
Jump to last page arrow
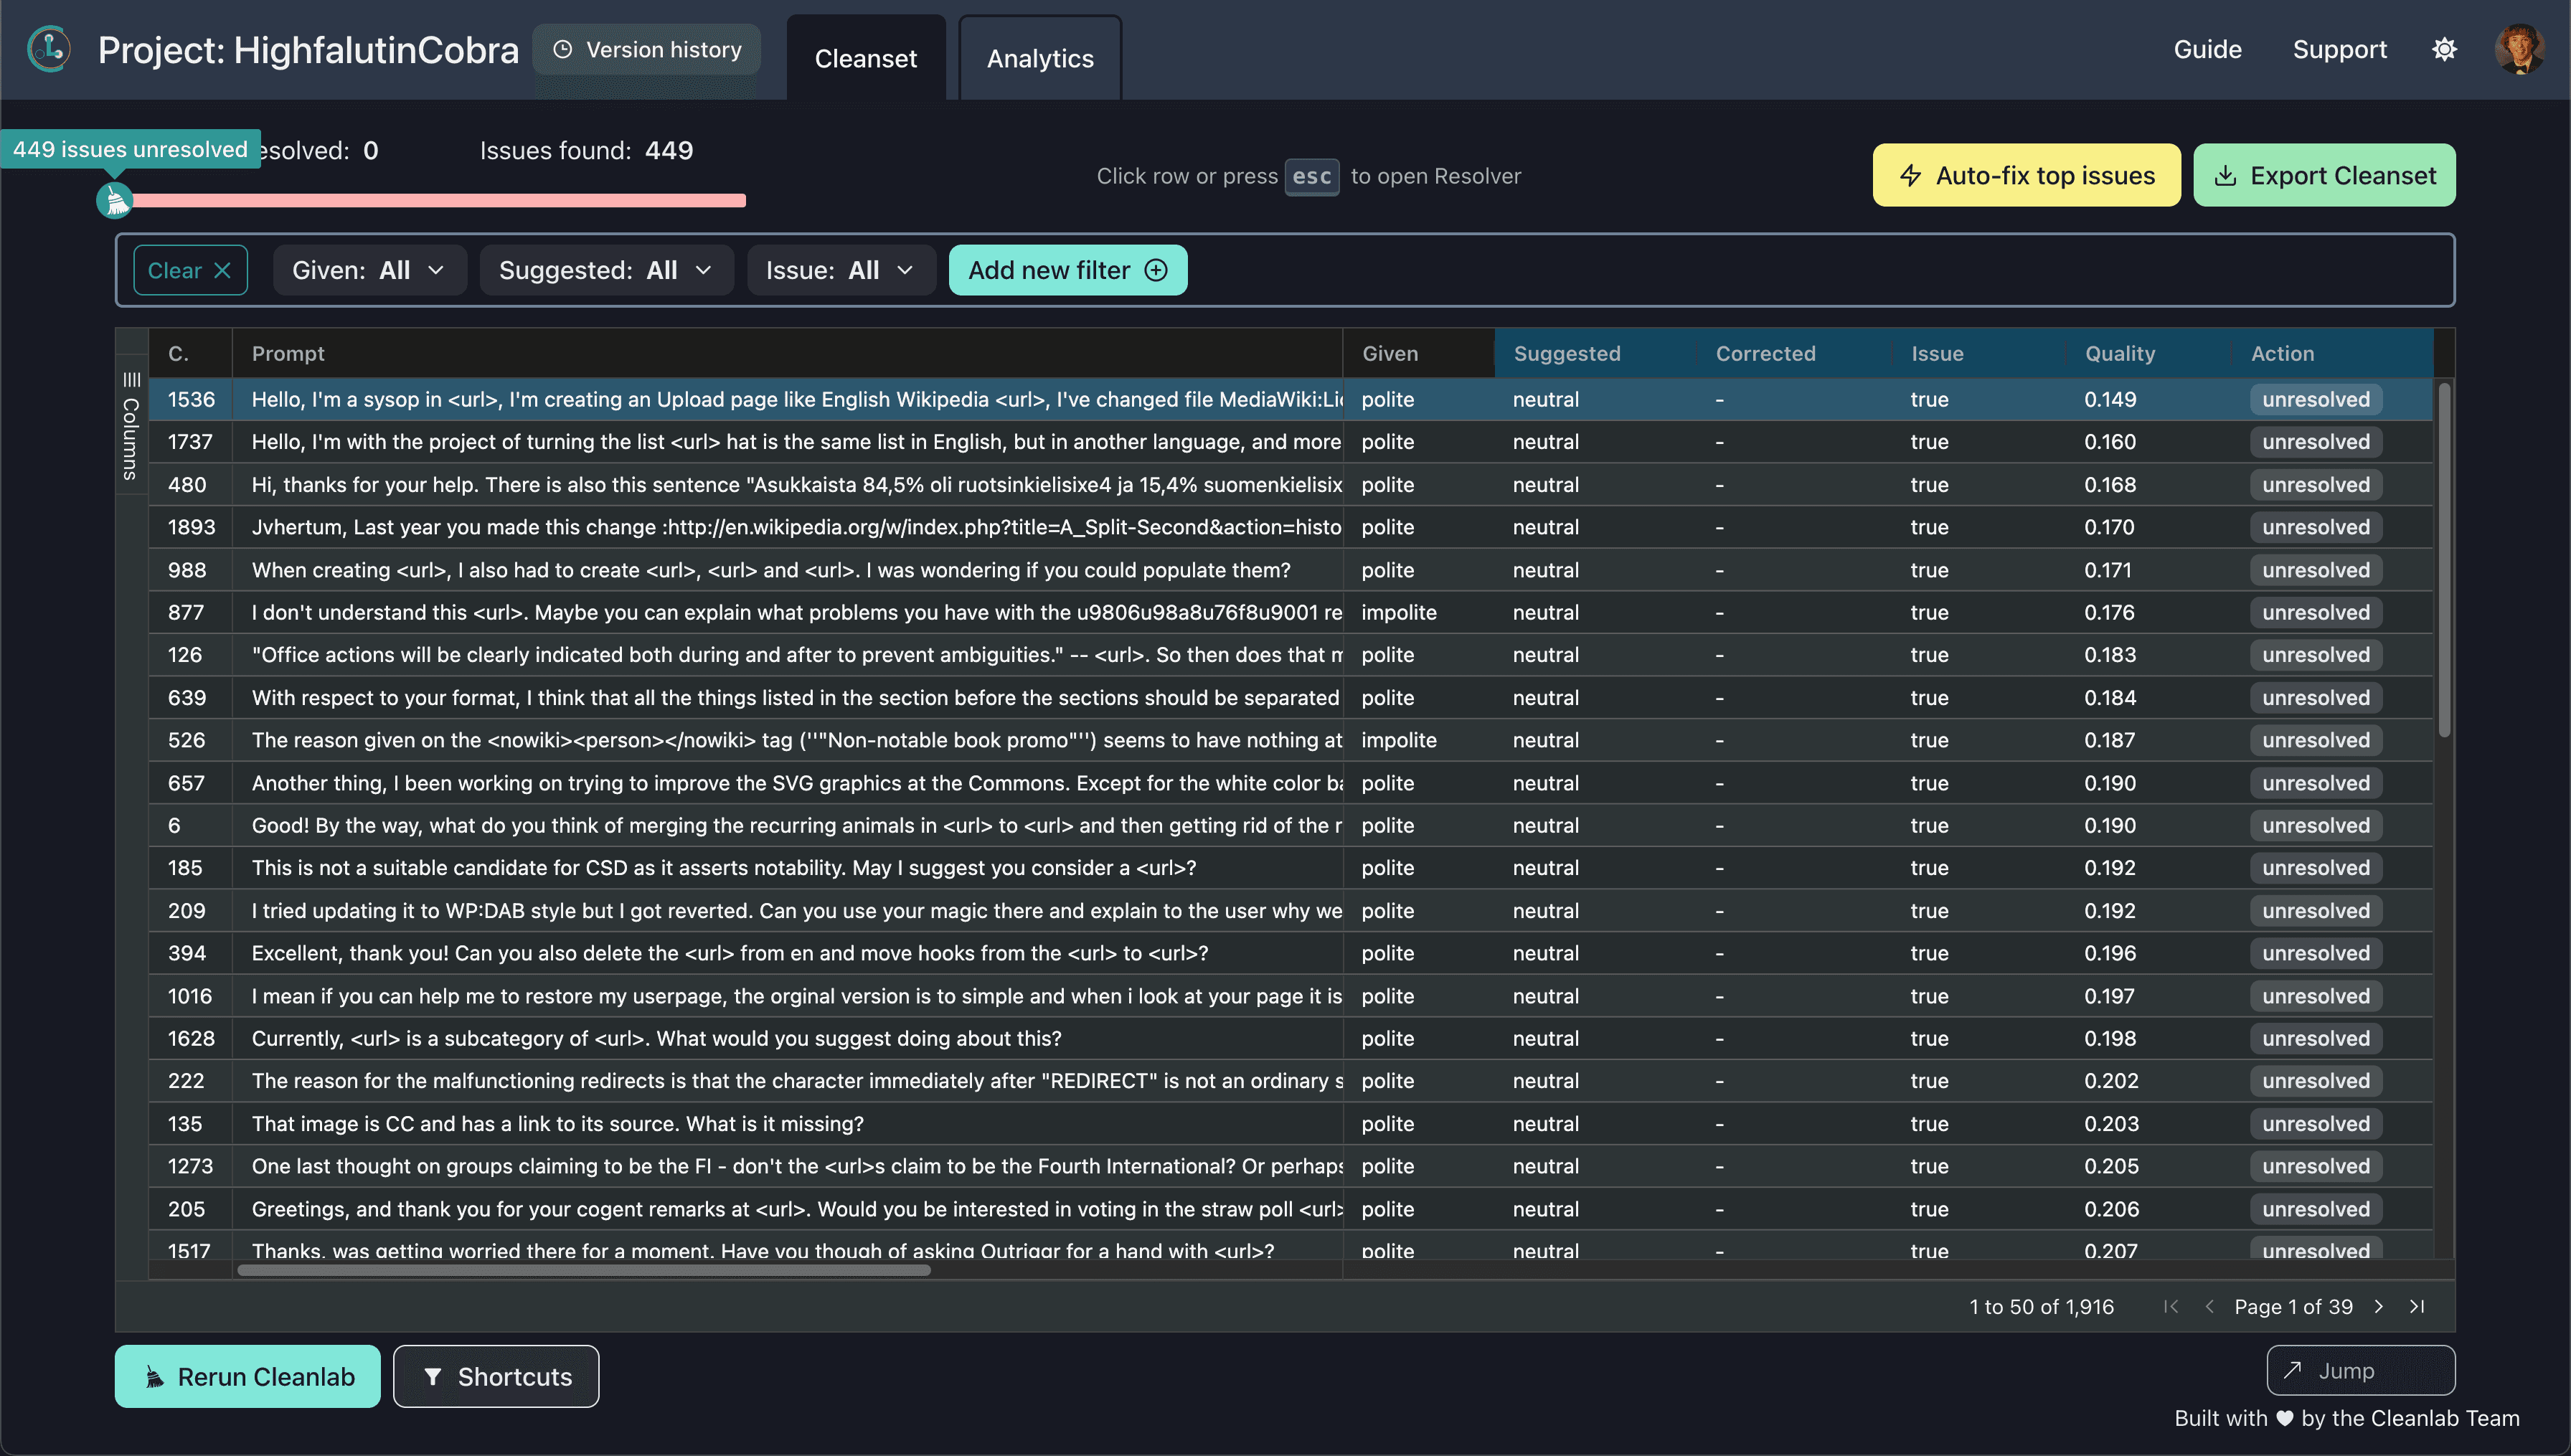click(2417, 1306)
